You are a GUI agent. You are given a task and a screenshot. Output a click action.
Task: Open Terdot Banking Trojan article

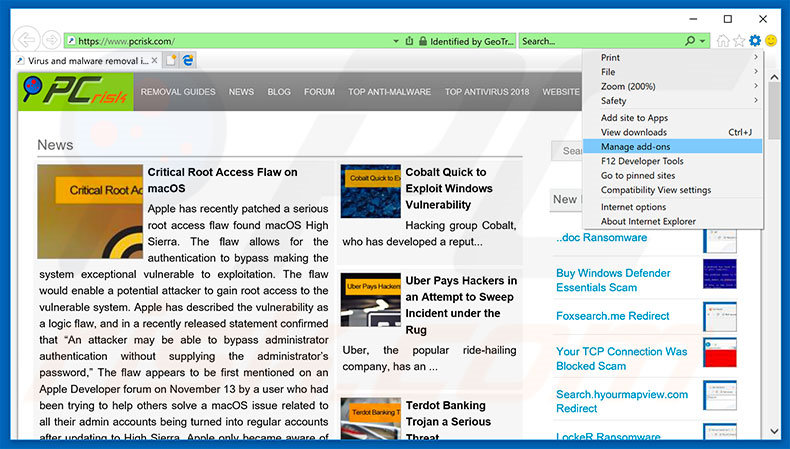pos(448,421)
